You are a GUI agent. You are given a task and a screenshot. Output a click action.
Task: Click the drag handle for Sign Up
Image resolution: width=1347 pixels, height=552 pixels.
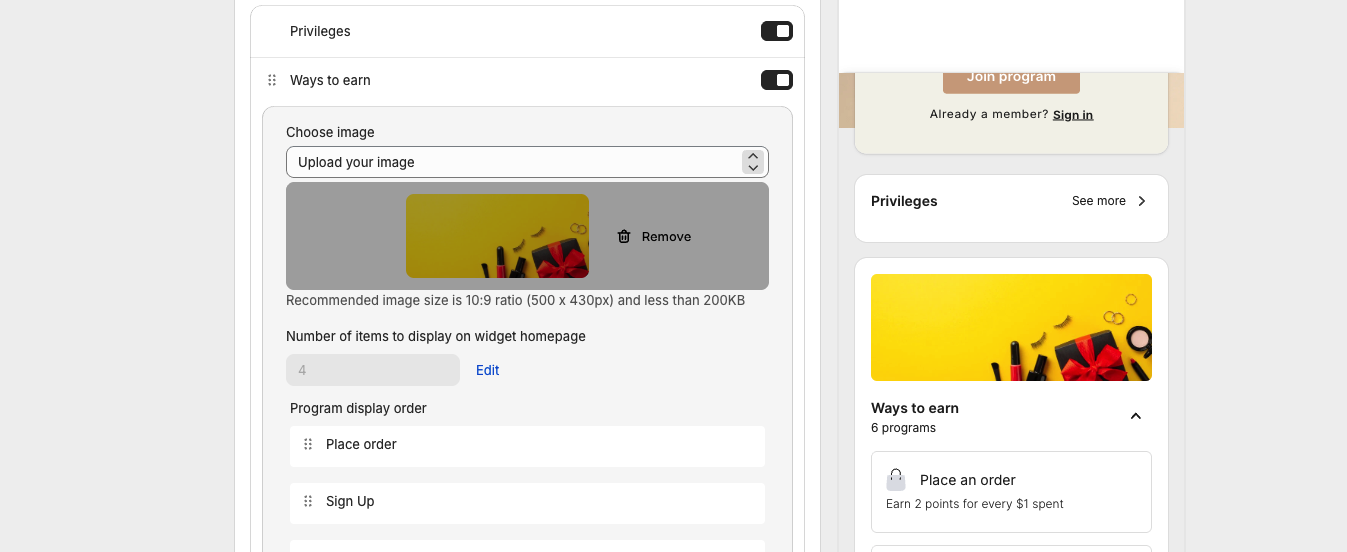tap(308, 502)
